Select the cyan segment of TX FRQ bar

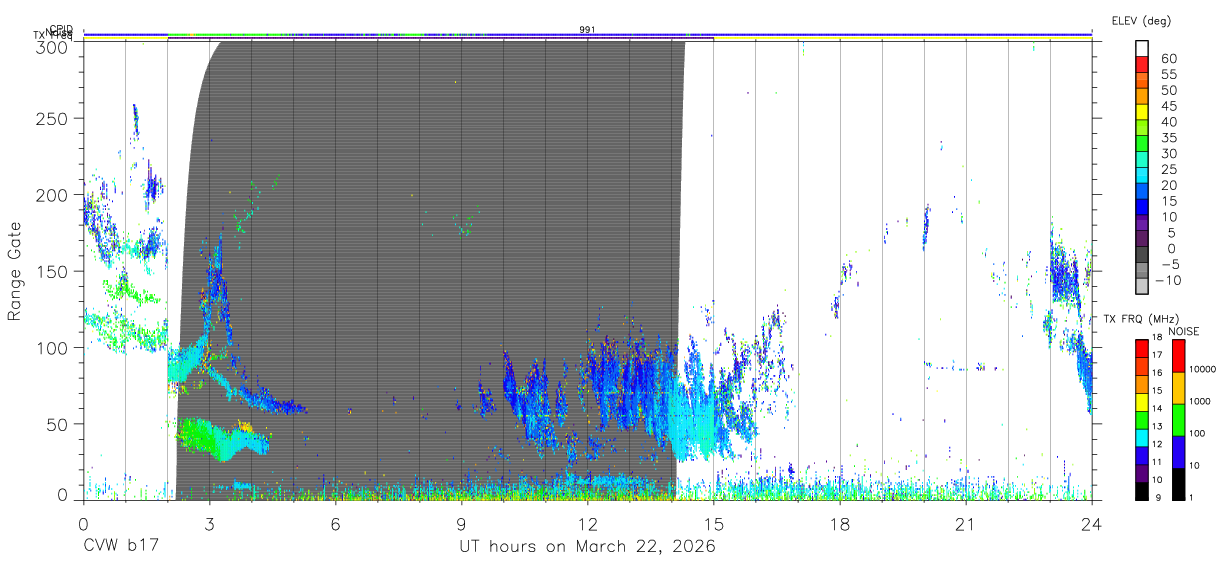point(1142,438)
